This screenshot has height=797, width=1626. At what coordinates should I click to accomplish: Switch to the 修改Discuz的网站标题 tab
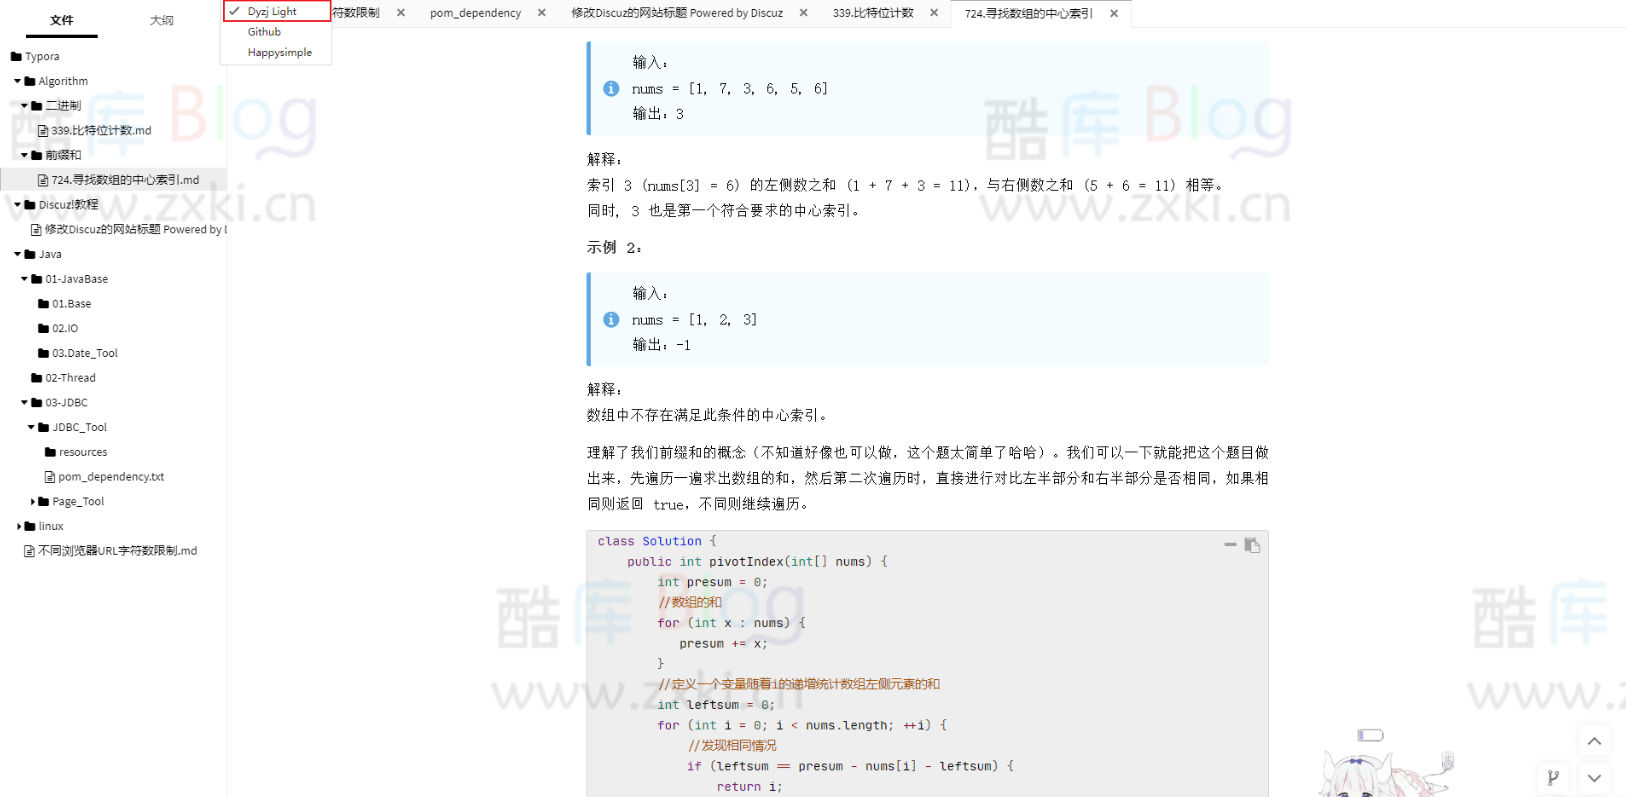click(x=677, y=13)
